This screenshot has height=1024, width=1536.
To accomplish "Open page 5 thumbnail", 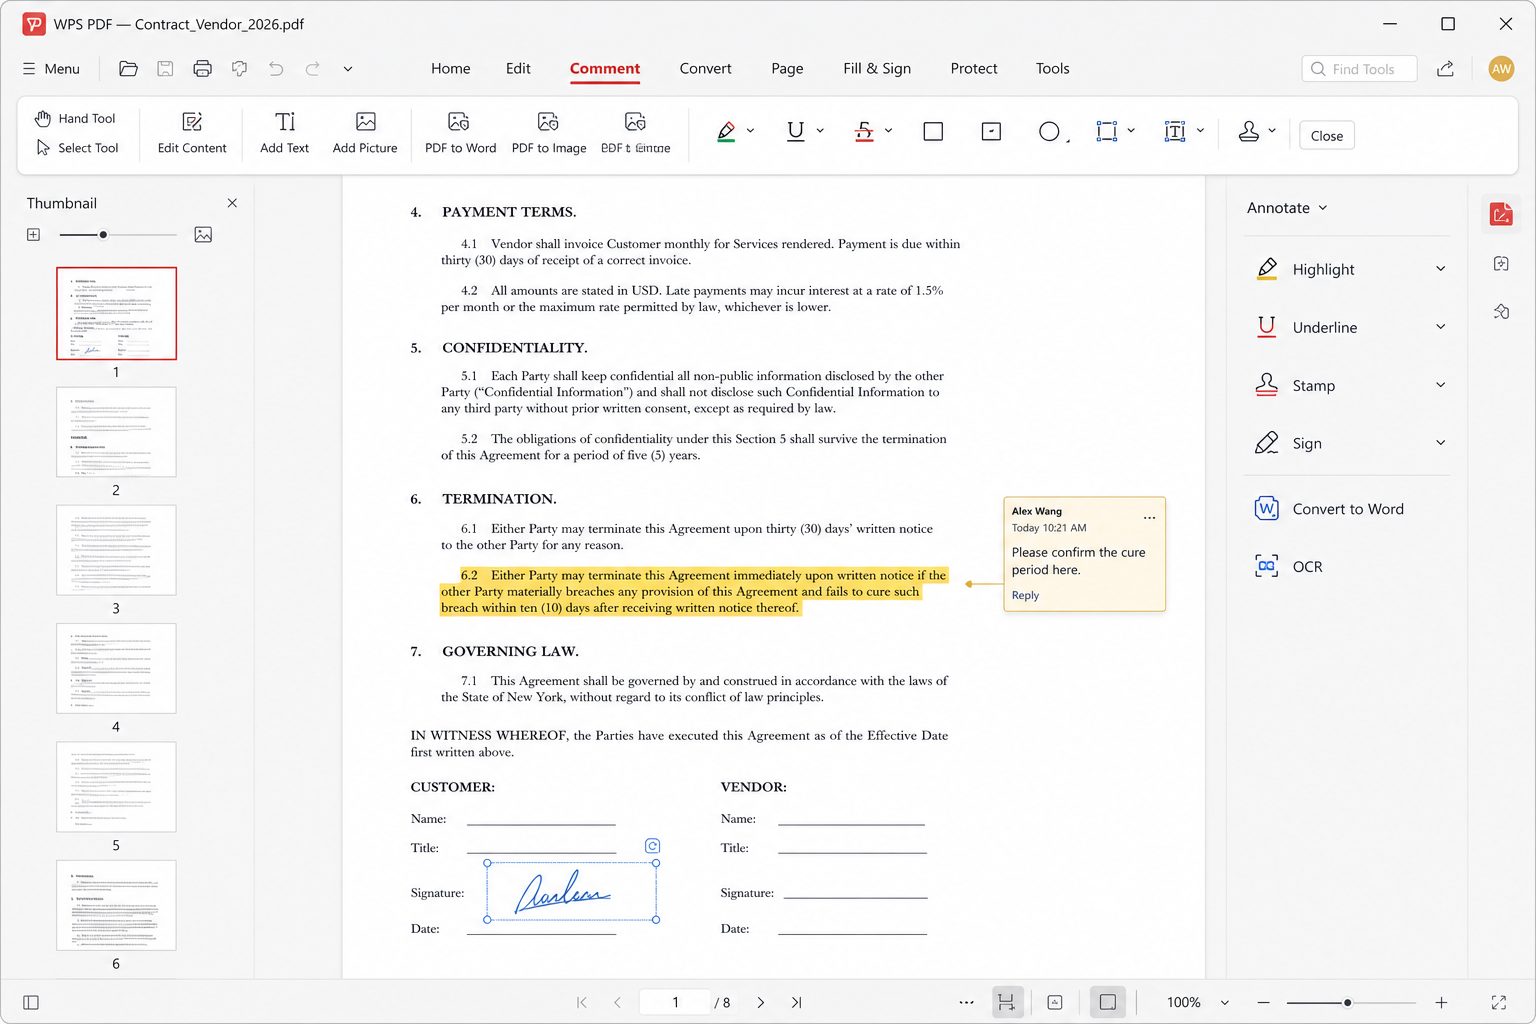I will point(116,787).
